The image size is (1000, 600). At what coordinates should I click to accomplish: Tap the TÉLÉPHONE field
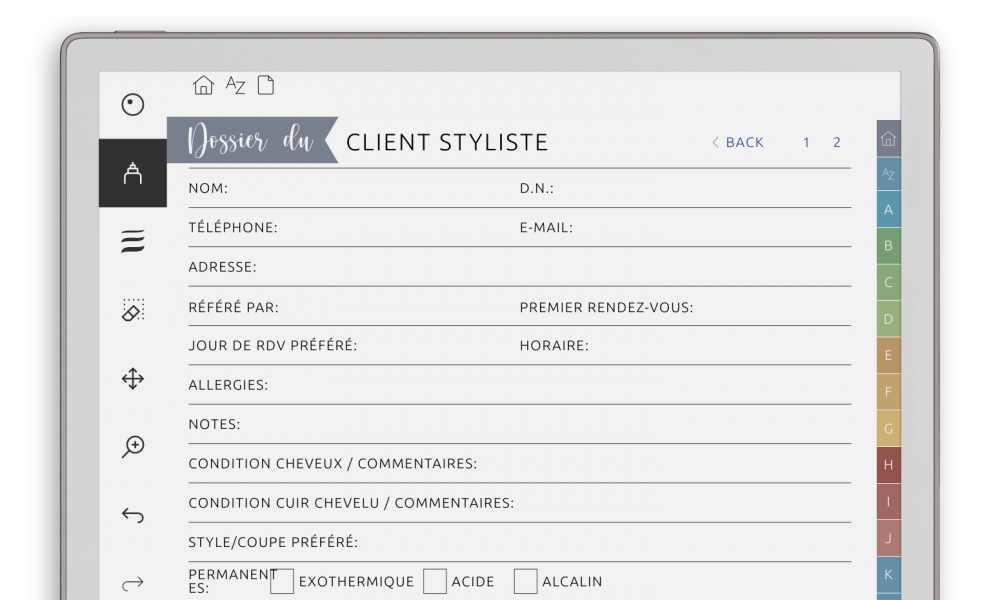click(x=354, y=228)
